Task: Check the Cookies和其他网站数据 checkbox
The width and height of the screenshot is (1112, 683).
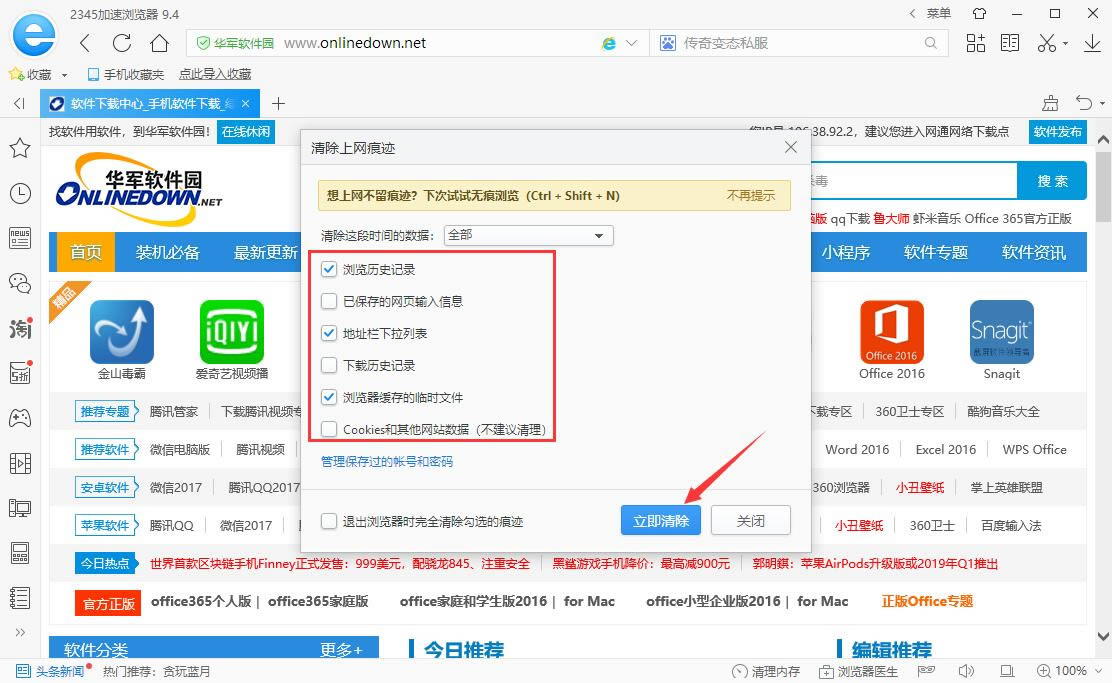Action: 328,429
